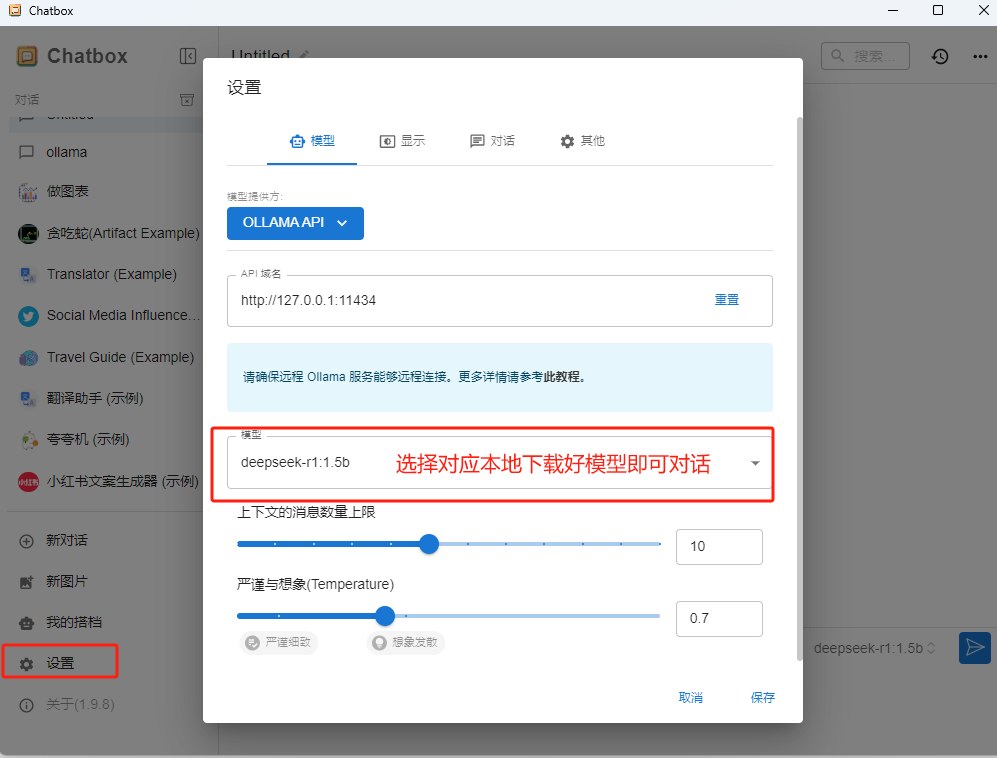Click the temperature value field showing 0.7
The width and height of the screenshot is (997, 758).
pos(719,619)
